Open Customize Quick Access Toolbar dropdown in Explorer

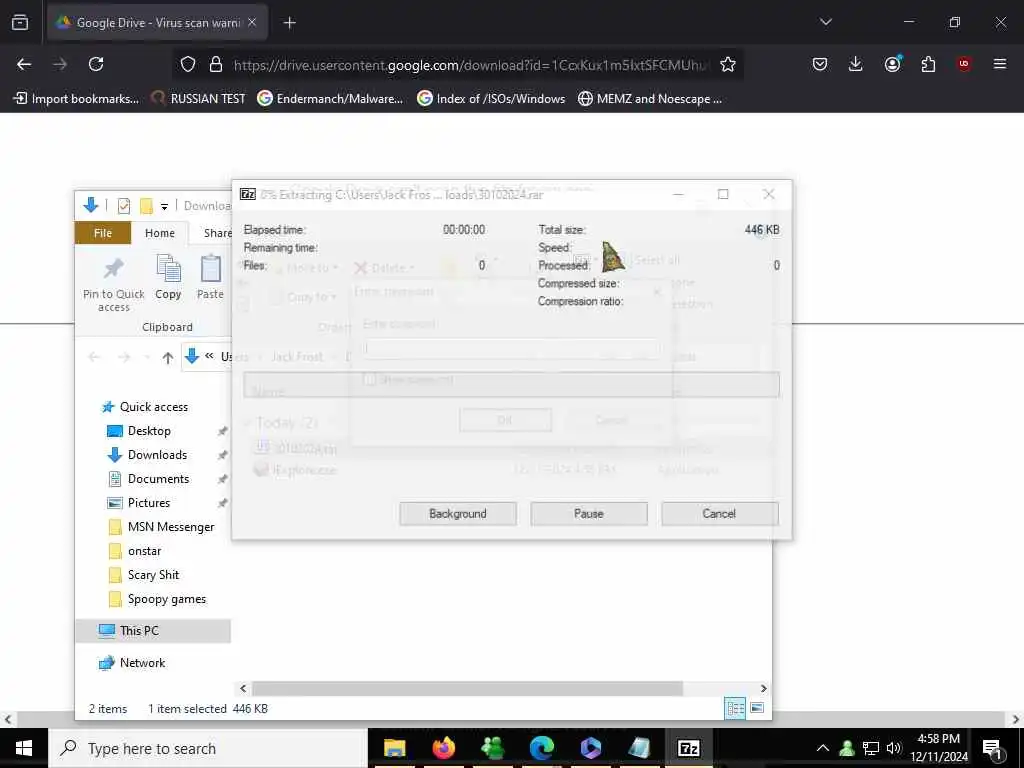point(165,206)
